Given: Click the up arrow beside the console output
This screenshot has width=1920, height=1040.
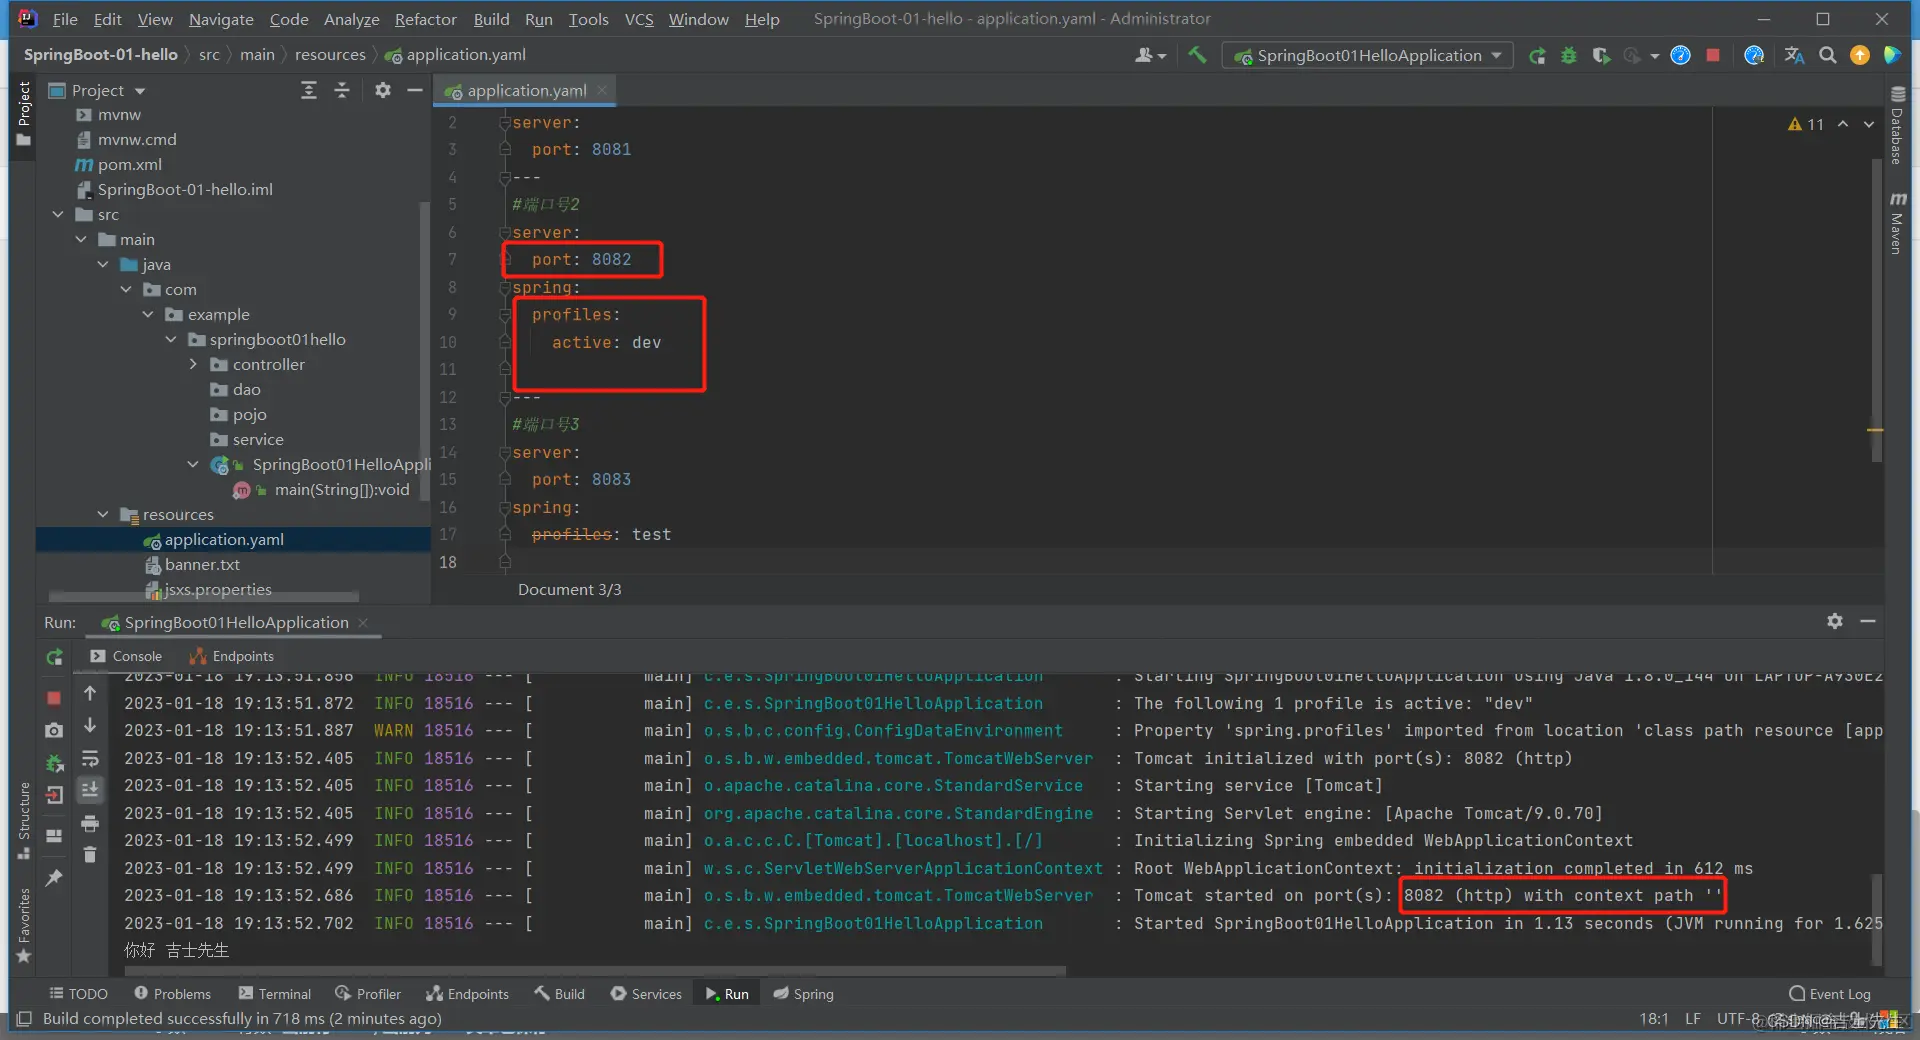Looking at the screenshot, I should [90, 693].
